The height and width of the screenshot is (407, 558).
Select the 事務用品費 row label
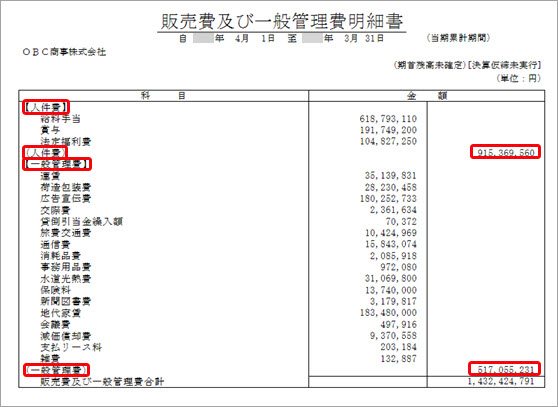[65, 267]
